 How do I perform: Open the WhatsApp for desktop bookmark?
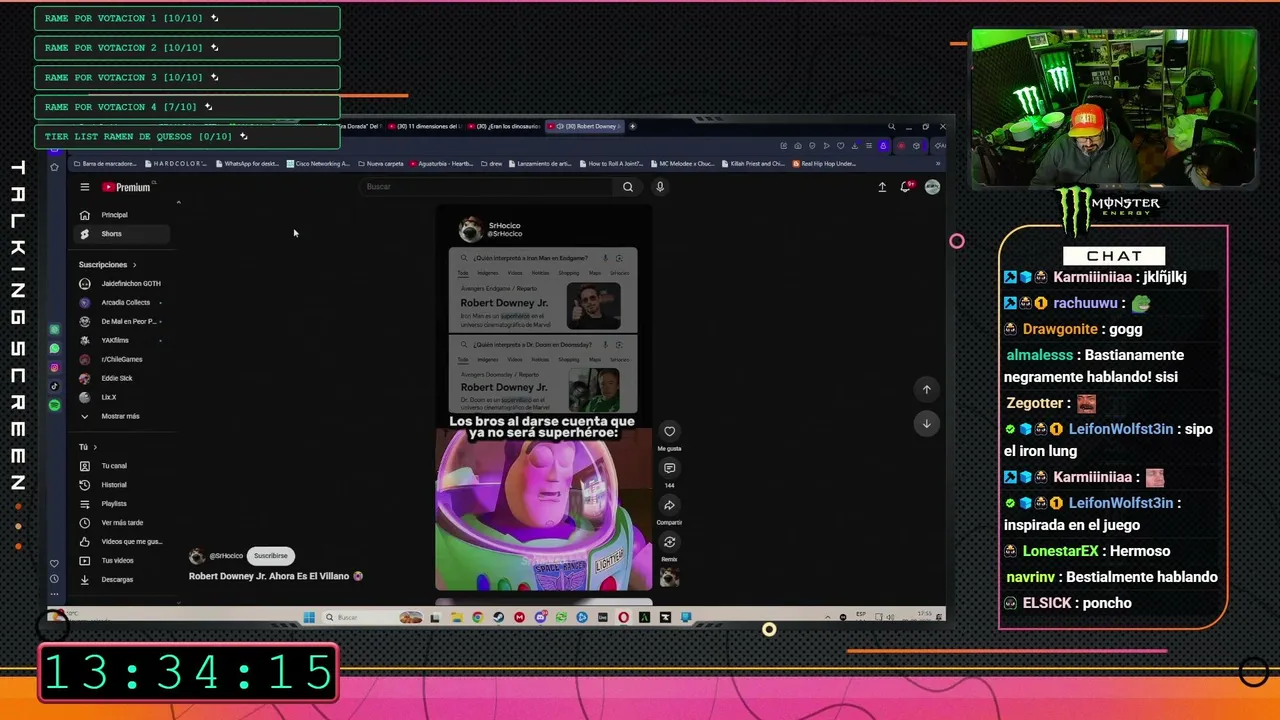point(248,163)
